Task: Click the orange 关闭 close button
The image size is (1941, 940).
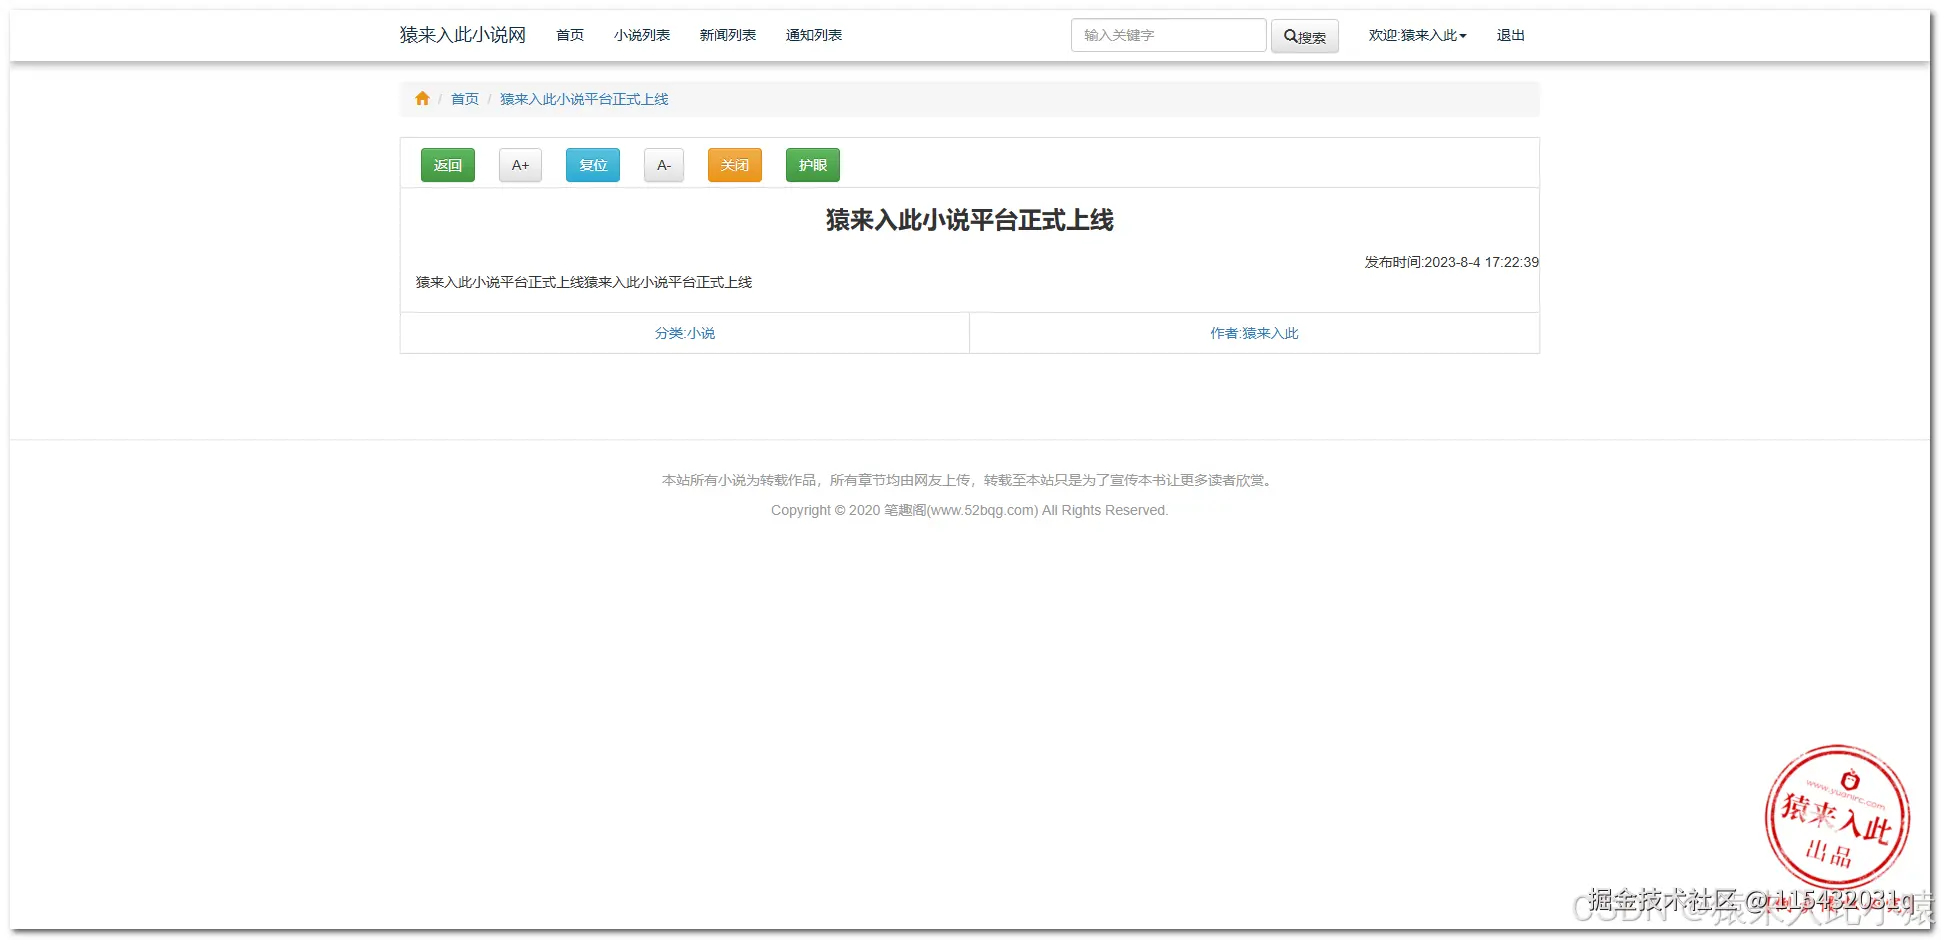Action: pos(734,164)
